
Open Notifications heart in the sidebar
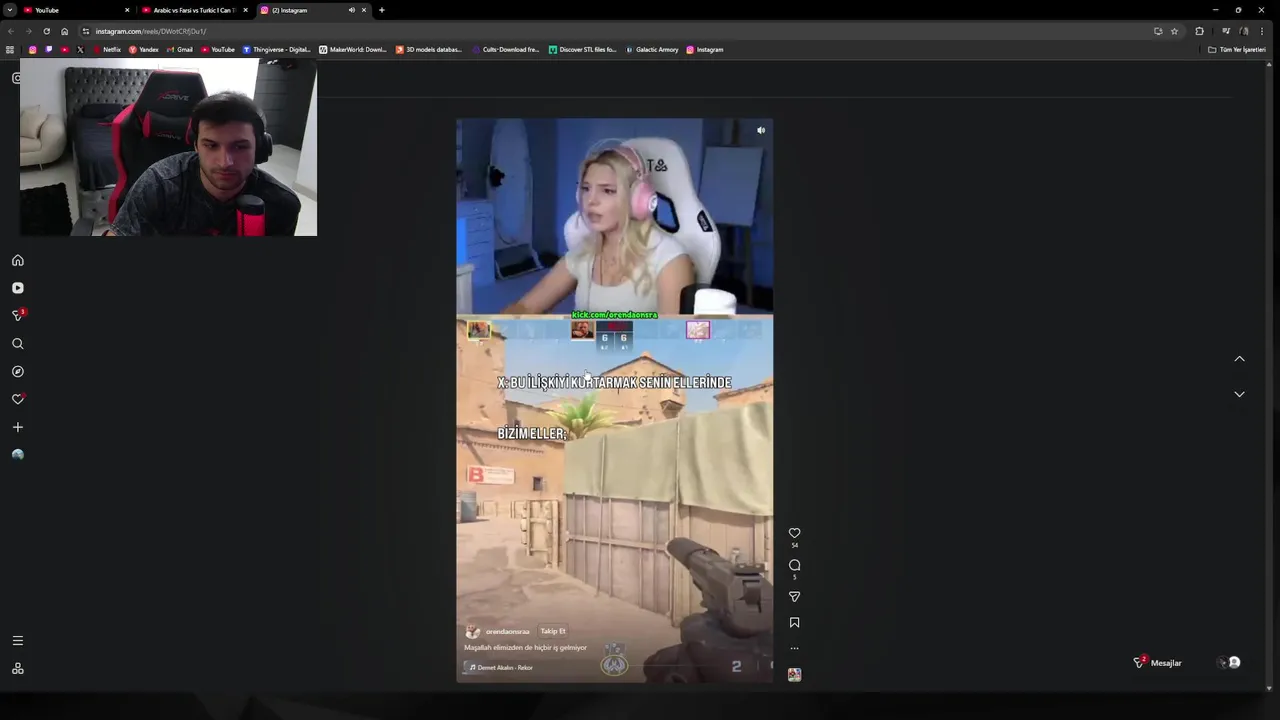coord(17,399)
